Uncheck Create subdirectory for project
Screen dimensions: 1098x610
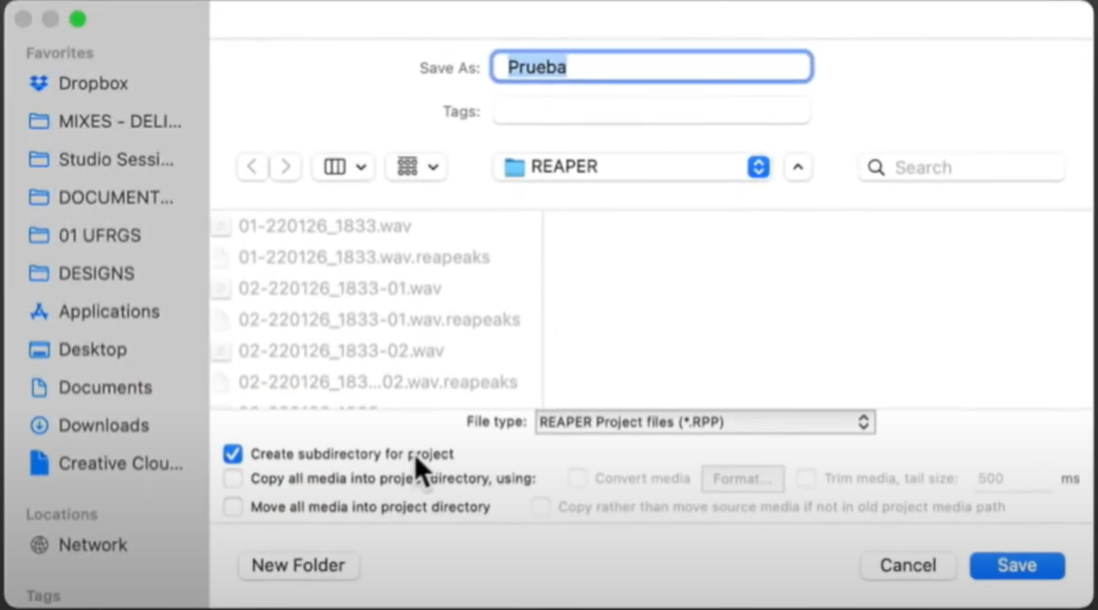point(233,454)
